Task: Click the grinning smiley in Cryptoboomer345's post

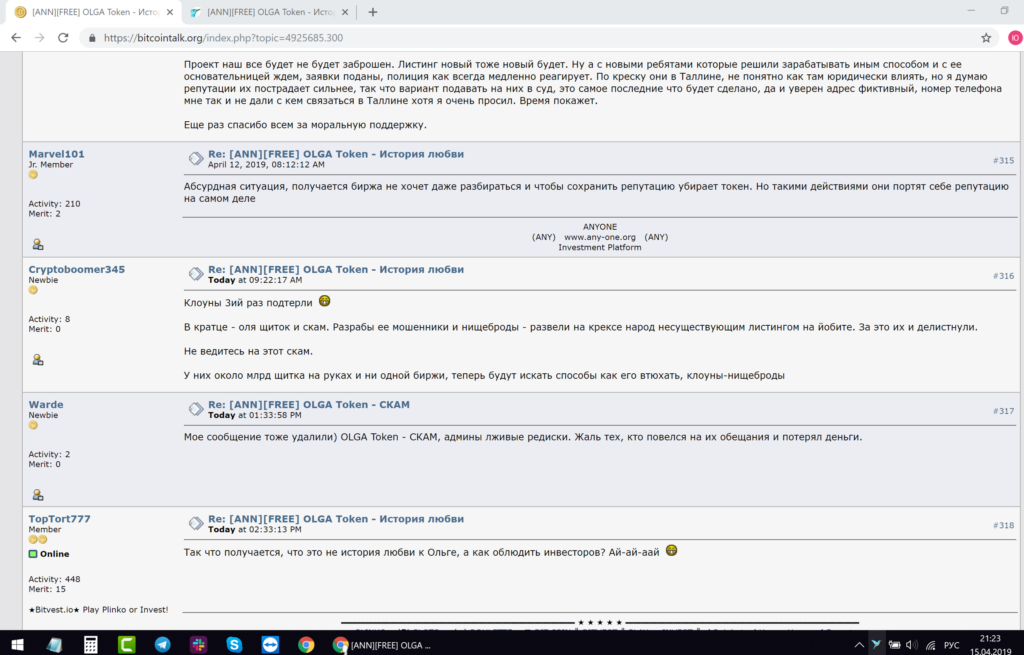Action: (325, 301)
